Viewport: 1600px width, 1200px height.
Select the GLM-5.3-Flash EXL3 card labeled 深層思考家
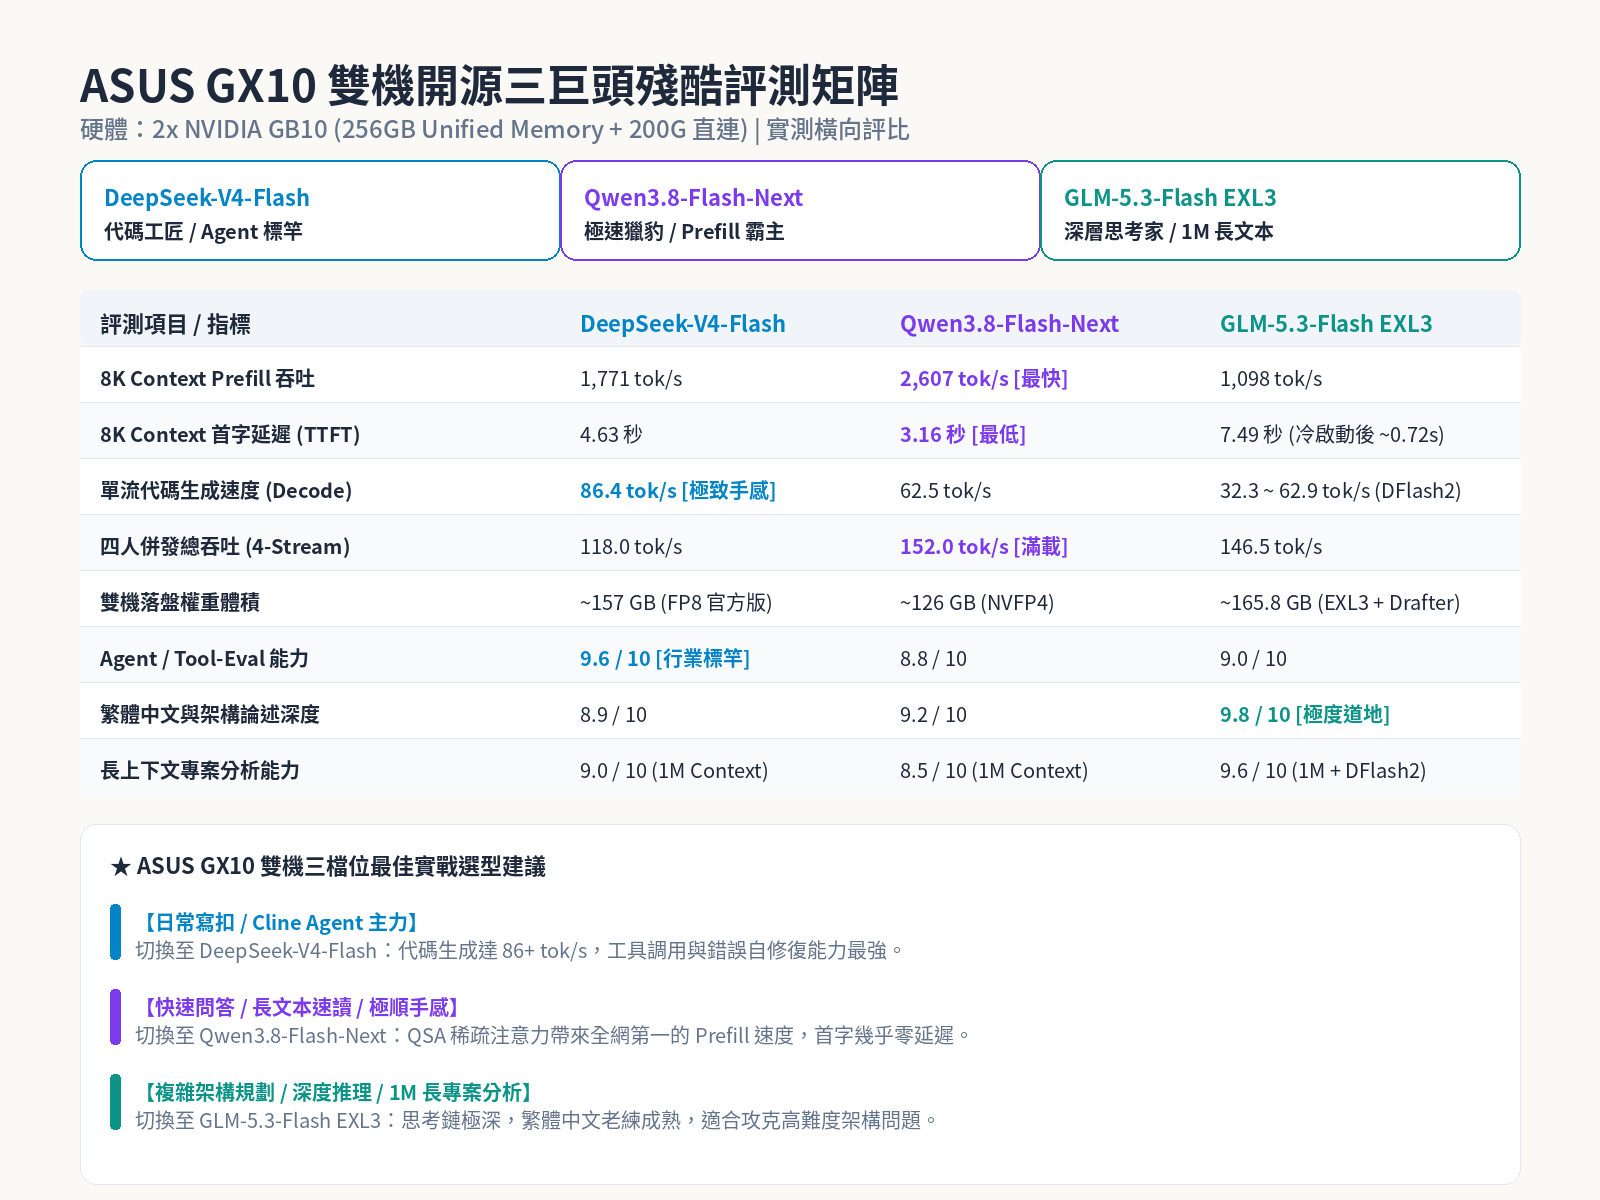pyautogui.click(x=1280, y=211)
